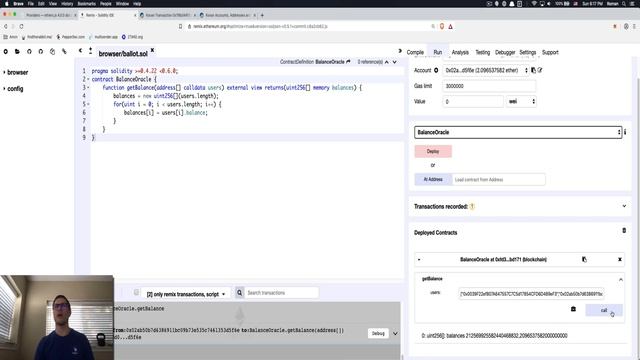Screen dimensions: 640x360
Task: Clear all deployed contracts with the trash icon
Action: click(x=624, y=231)
